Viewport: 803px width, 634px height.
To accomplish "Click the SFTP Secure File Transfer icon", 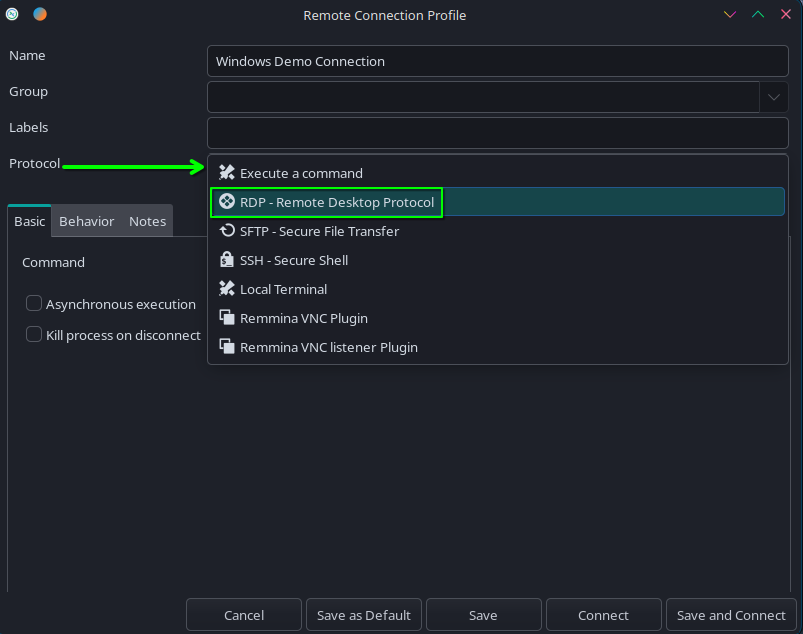I will click(227, 231).
